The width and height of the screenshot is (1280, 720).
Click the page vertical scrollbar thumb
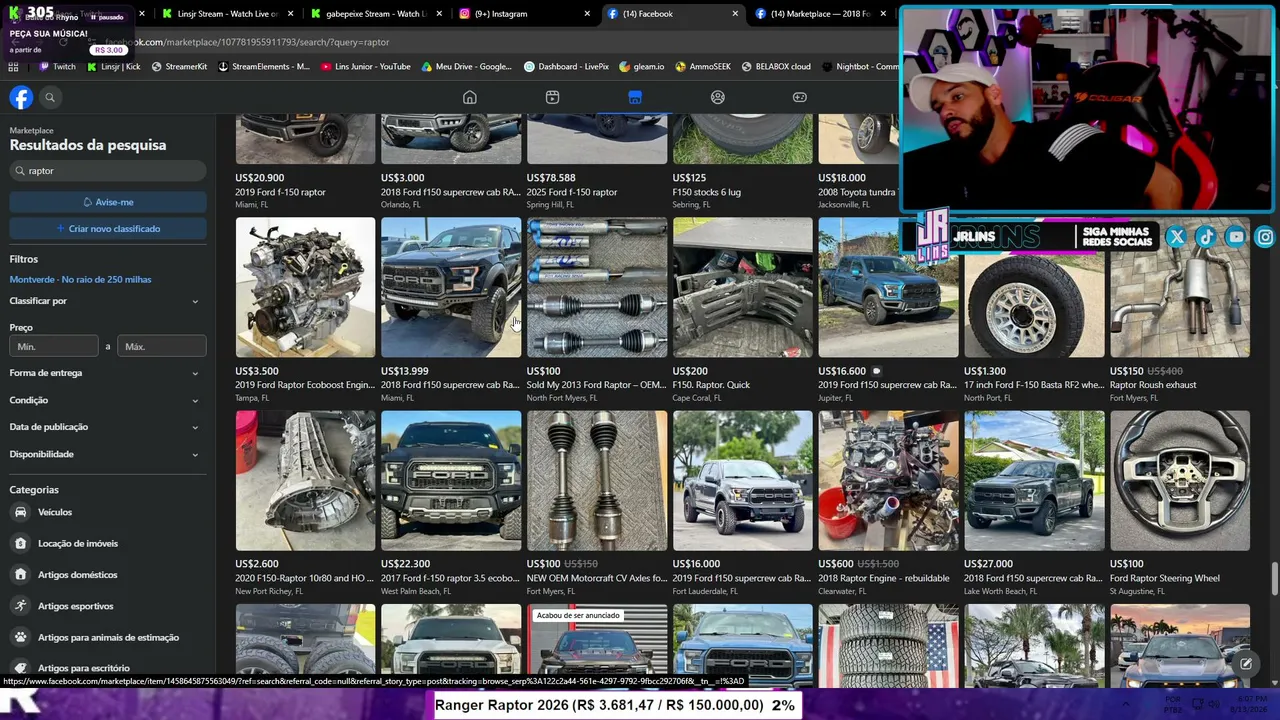tap(1274, 578)
